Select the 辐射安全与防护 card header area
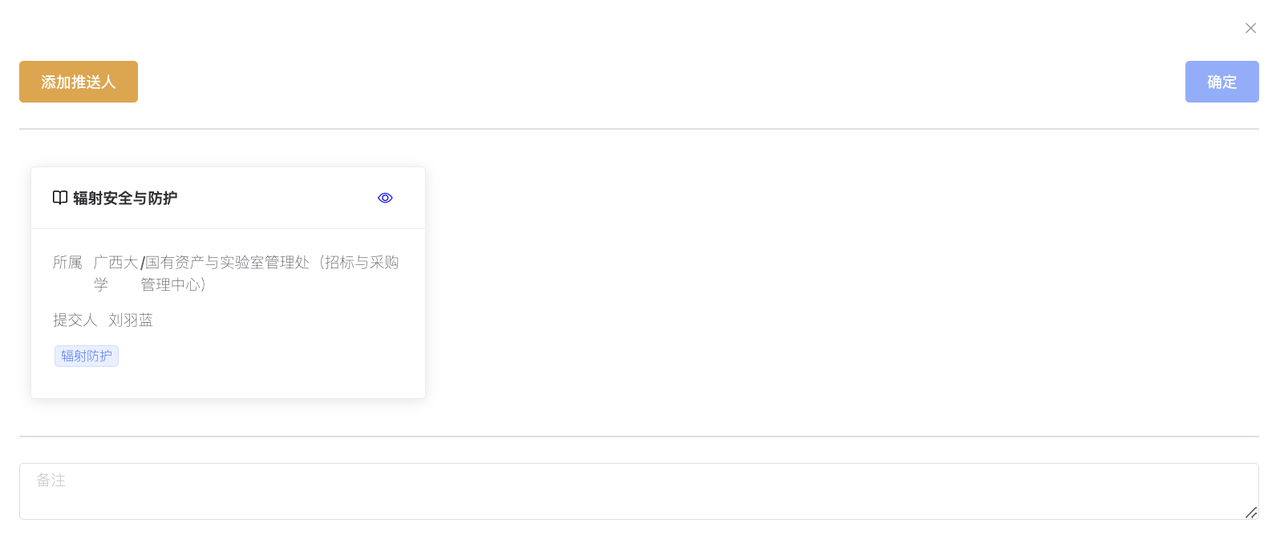Viewport: 1280px width, 543px height. click(x=228, y=198)
